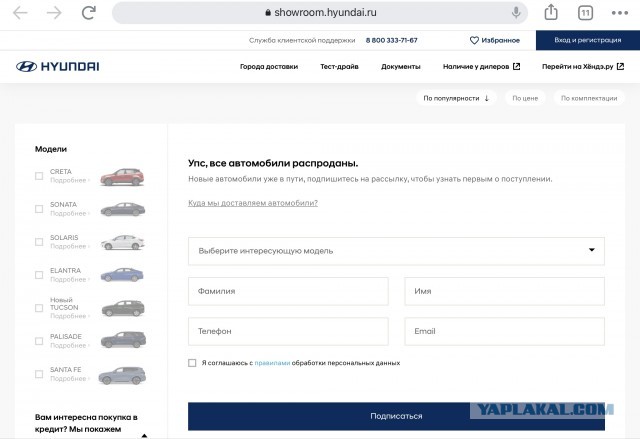Check the SONATA model checkbox

(39, 209)
